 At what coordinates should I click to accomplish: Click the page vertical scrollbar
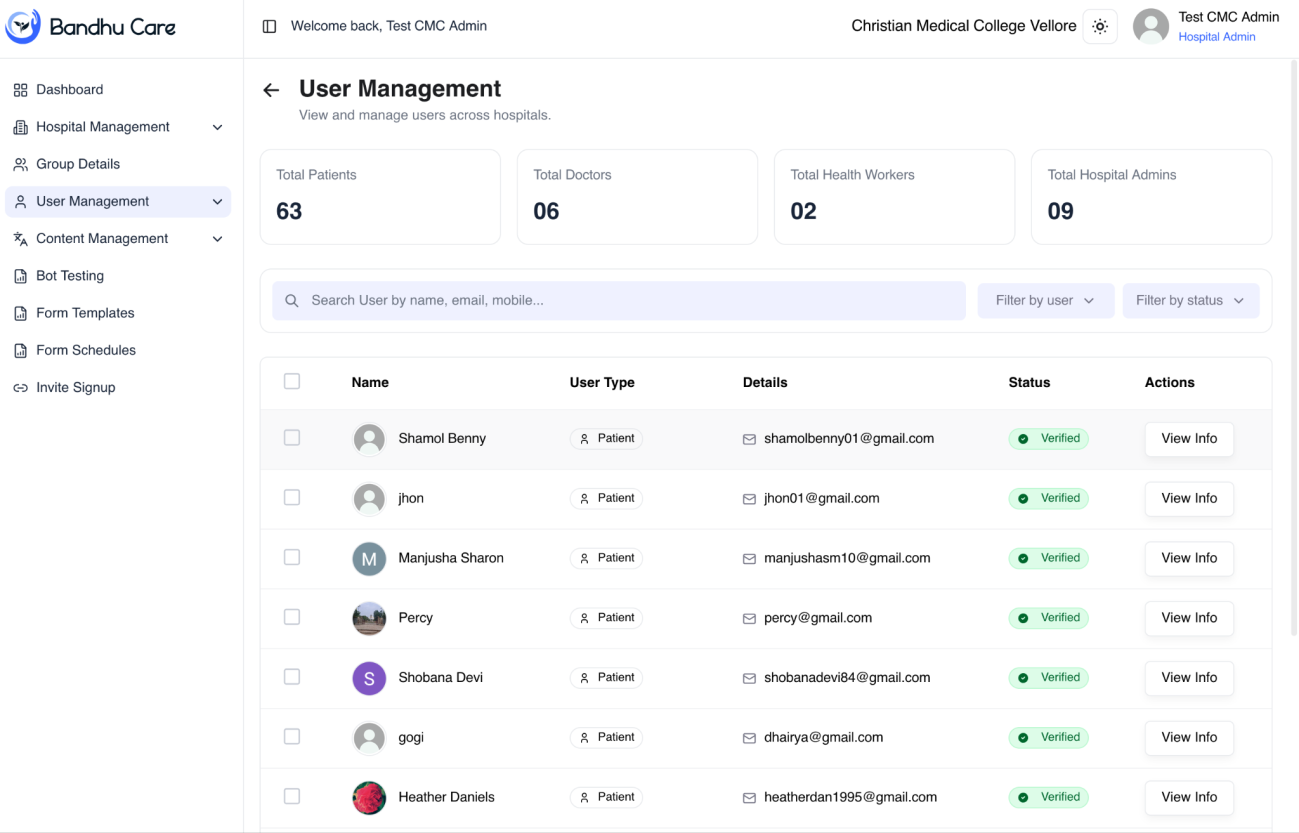[x=1295, y=347]
